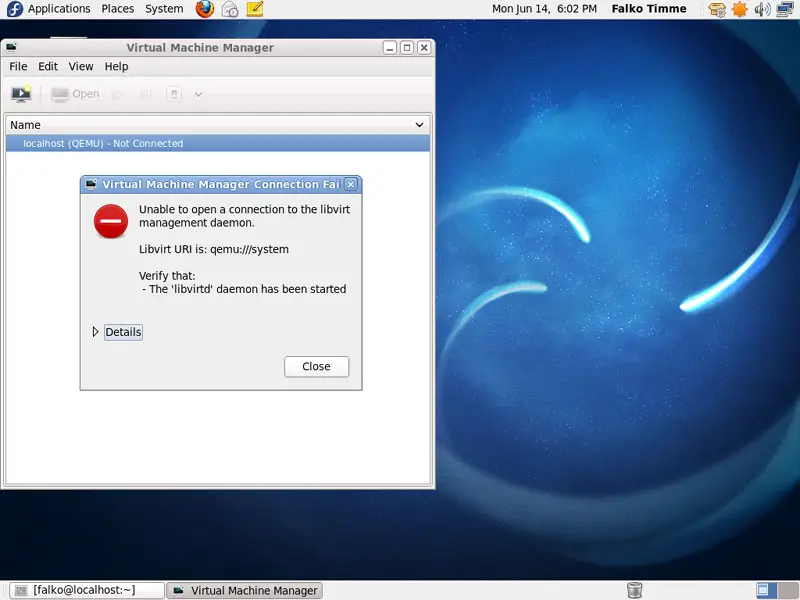Click the Name column header
Image resolution: width=800 pixels, height=600 pixels.
[218, 125]
